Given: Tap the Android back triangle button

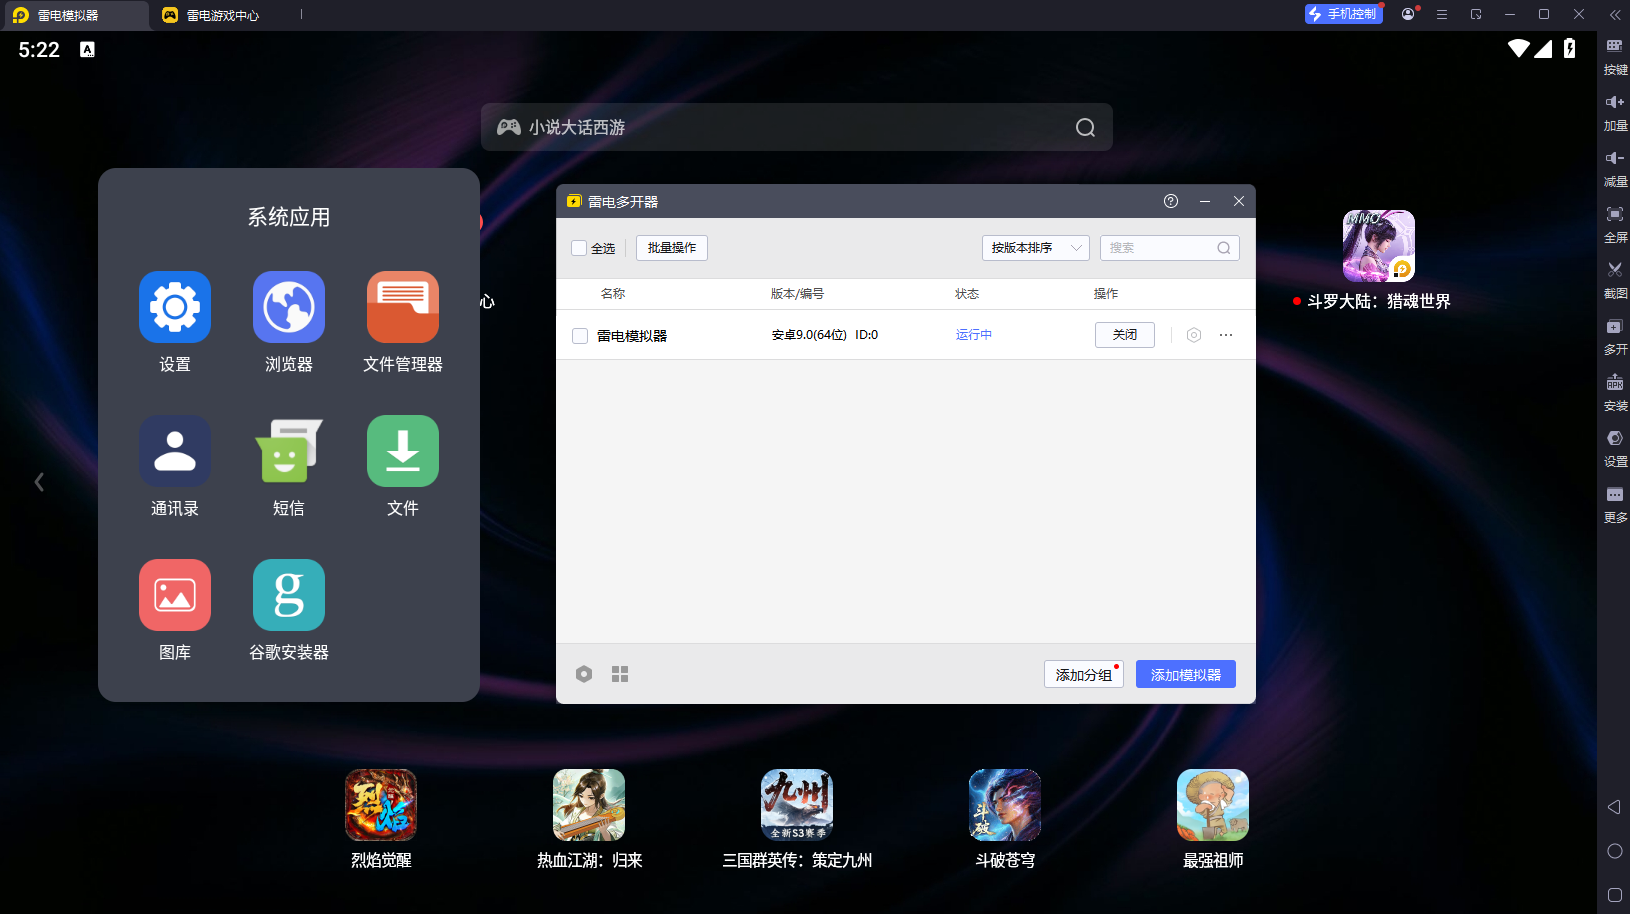Looking at the screenshot, I should [x=1614, y=807].
